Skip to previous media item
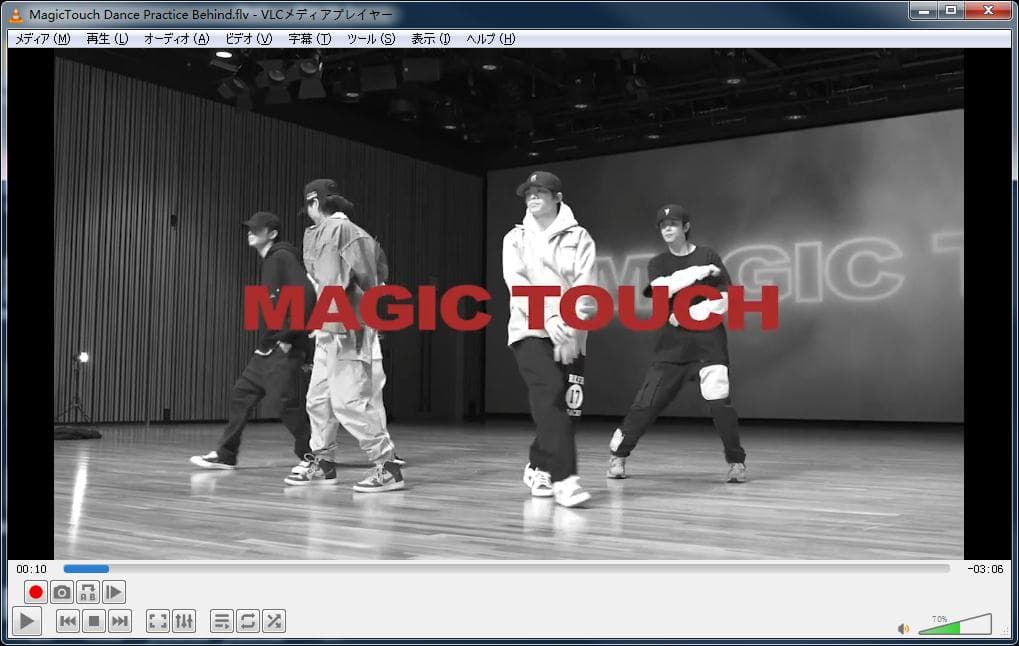Screen dimensions: 1019x646 [68, 621]
